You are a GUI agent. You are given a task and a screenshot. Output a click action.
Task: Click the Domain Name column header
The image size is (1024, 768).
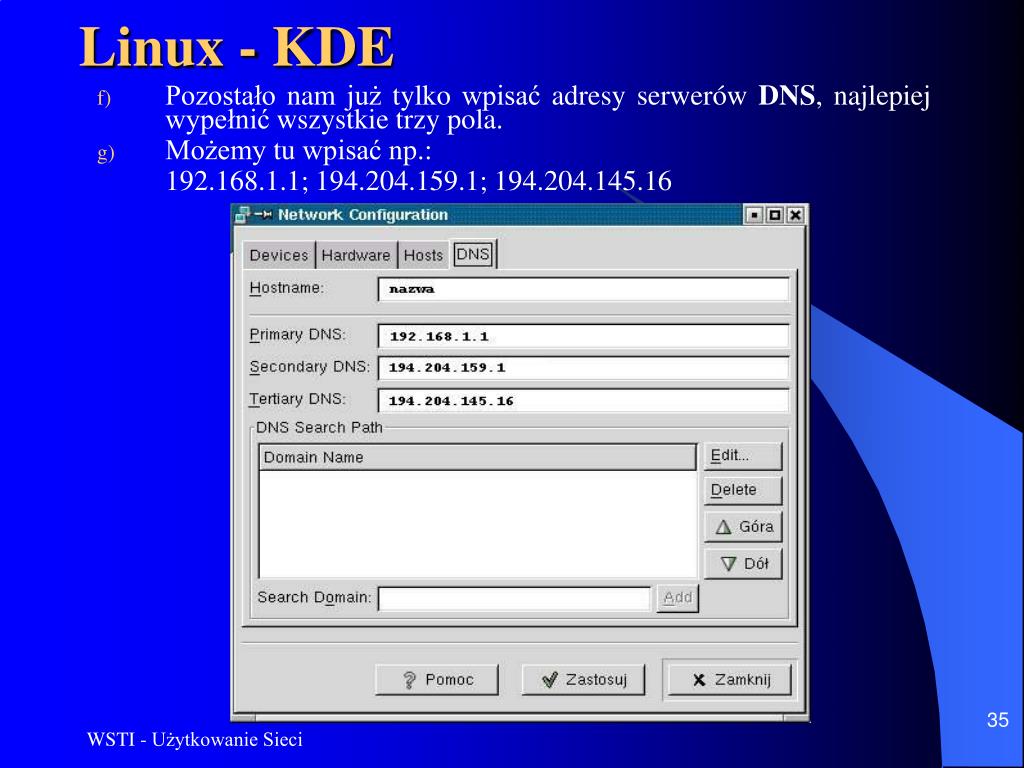pos(477,457)
